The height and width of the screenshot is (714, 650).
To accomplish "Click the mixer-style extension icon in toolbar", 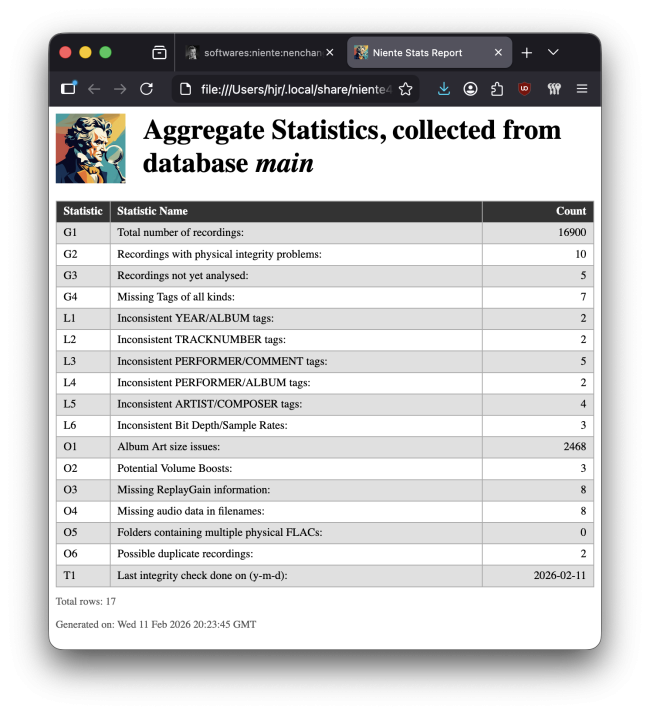I will (554, 89).
